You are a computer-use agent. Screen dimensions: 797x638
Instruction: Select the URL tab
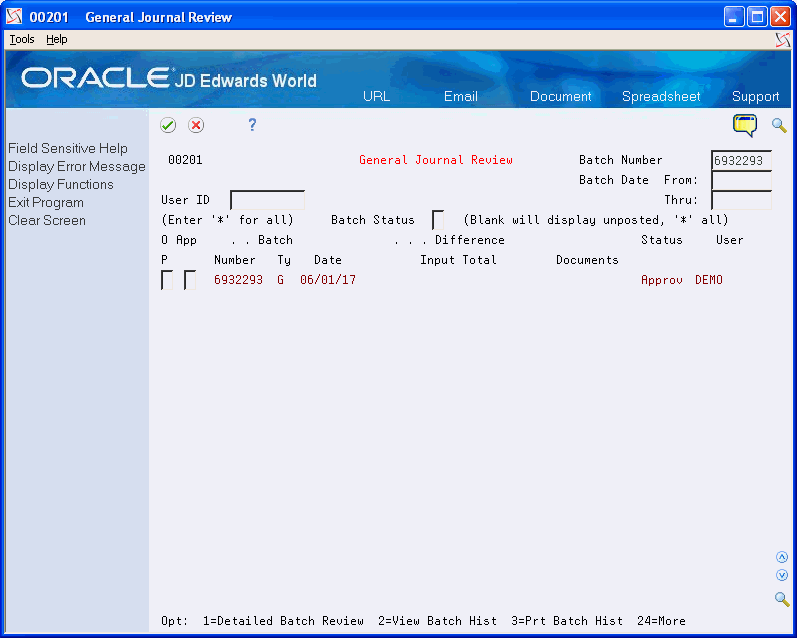(x=376, y=97)
